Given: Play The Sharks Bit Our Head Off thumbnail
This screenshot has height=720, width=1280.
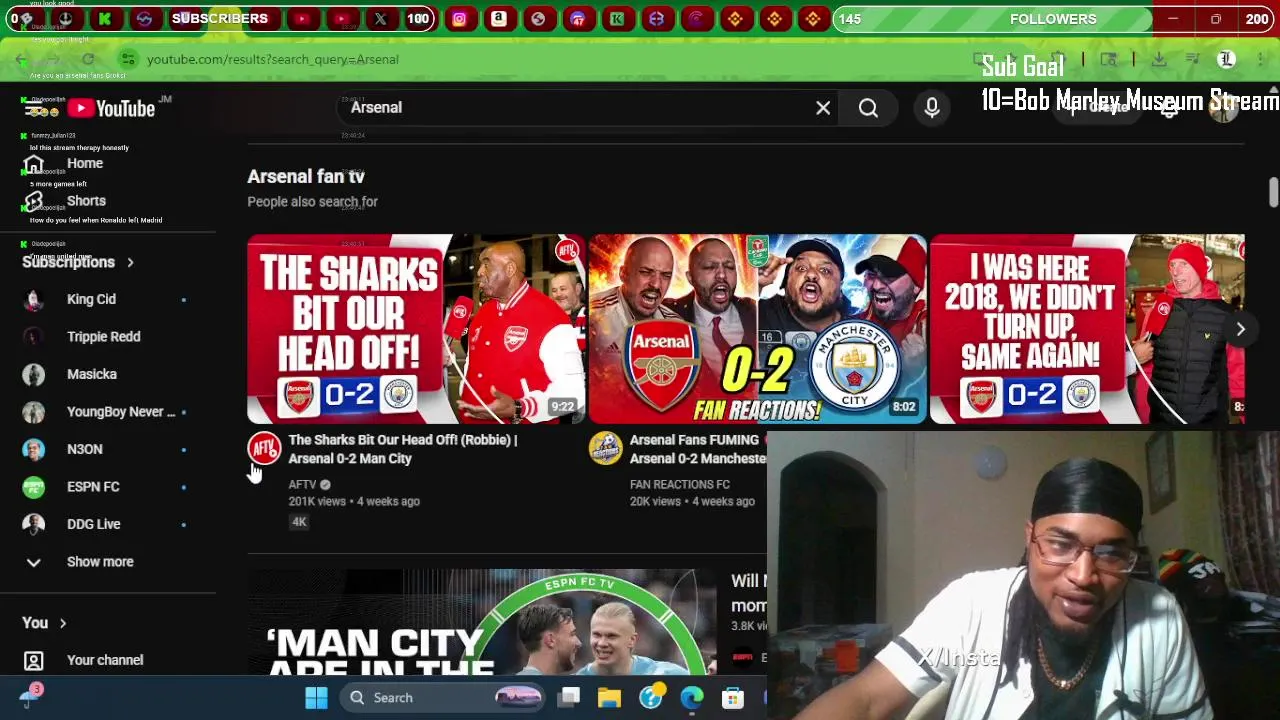Looking at the screenshot, I should point(416,329).
